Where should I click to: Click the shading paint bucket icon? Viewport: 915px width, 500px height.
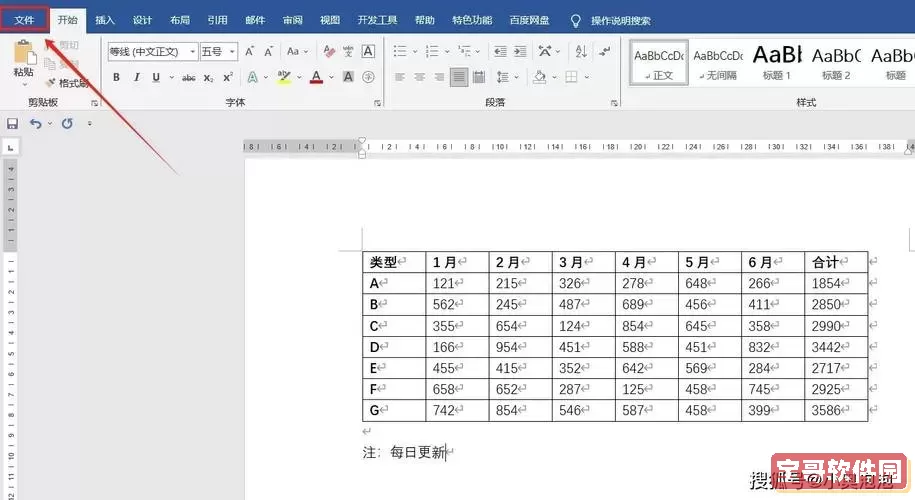(x=540, y=77)
